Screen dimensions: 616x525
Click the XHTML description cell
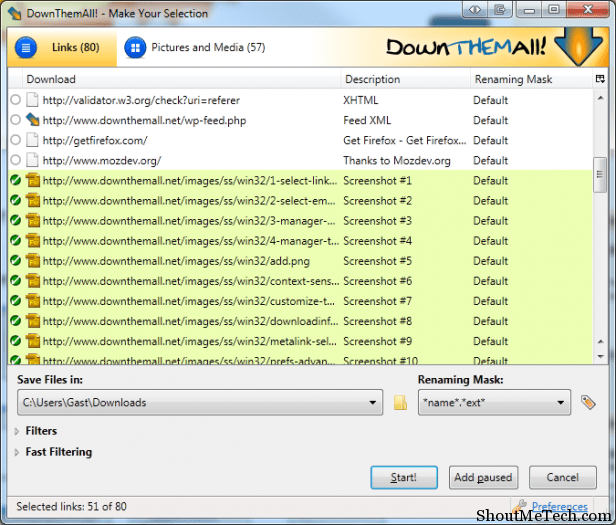pyautogui.click(x=361, y=100)
